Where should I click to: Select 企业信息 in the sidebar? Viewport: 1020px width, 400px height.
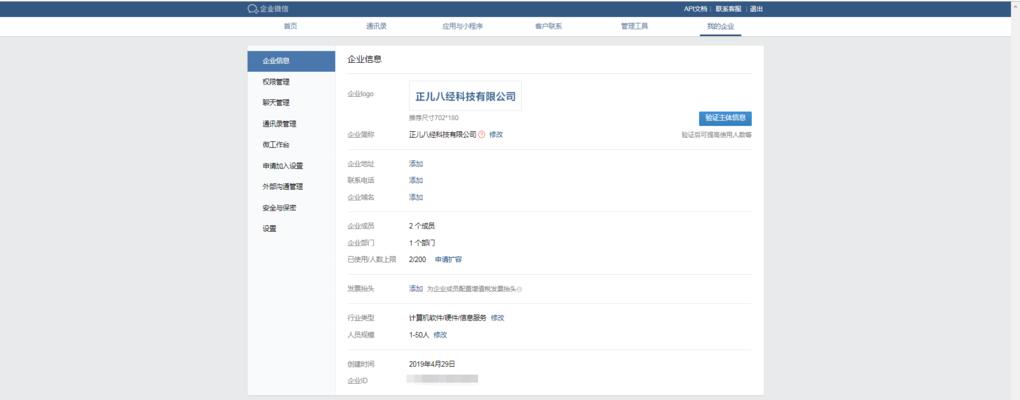[x=291, y=61]
